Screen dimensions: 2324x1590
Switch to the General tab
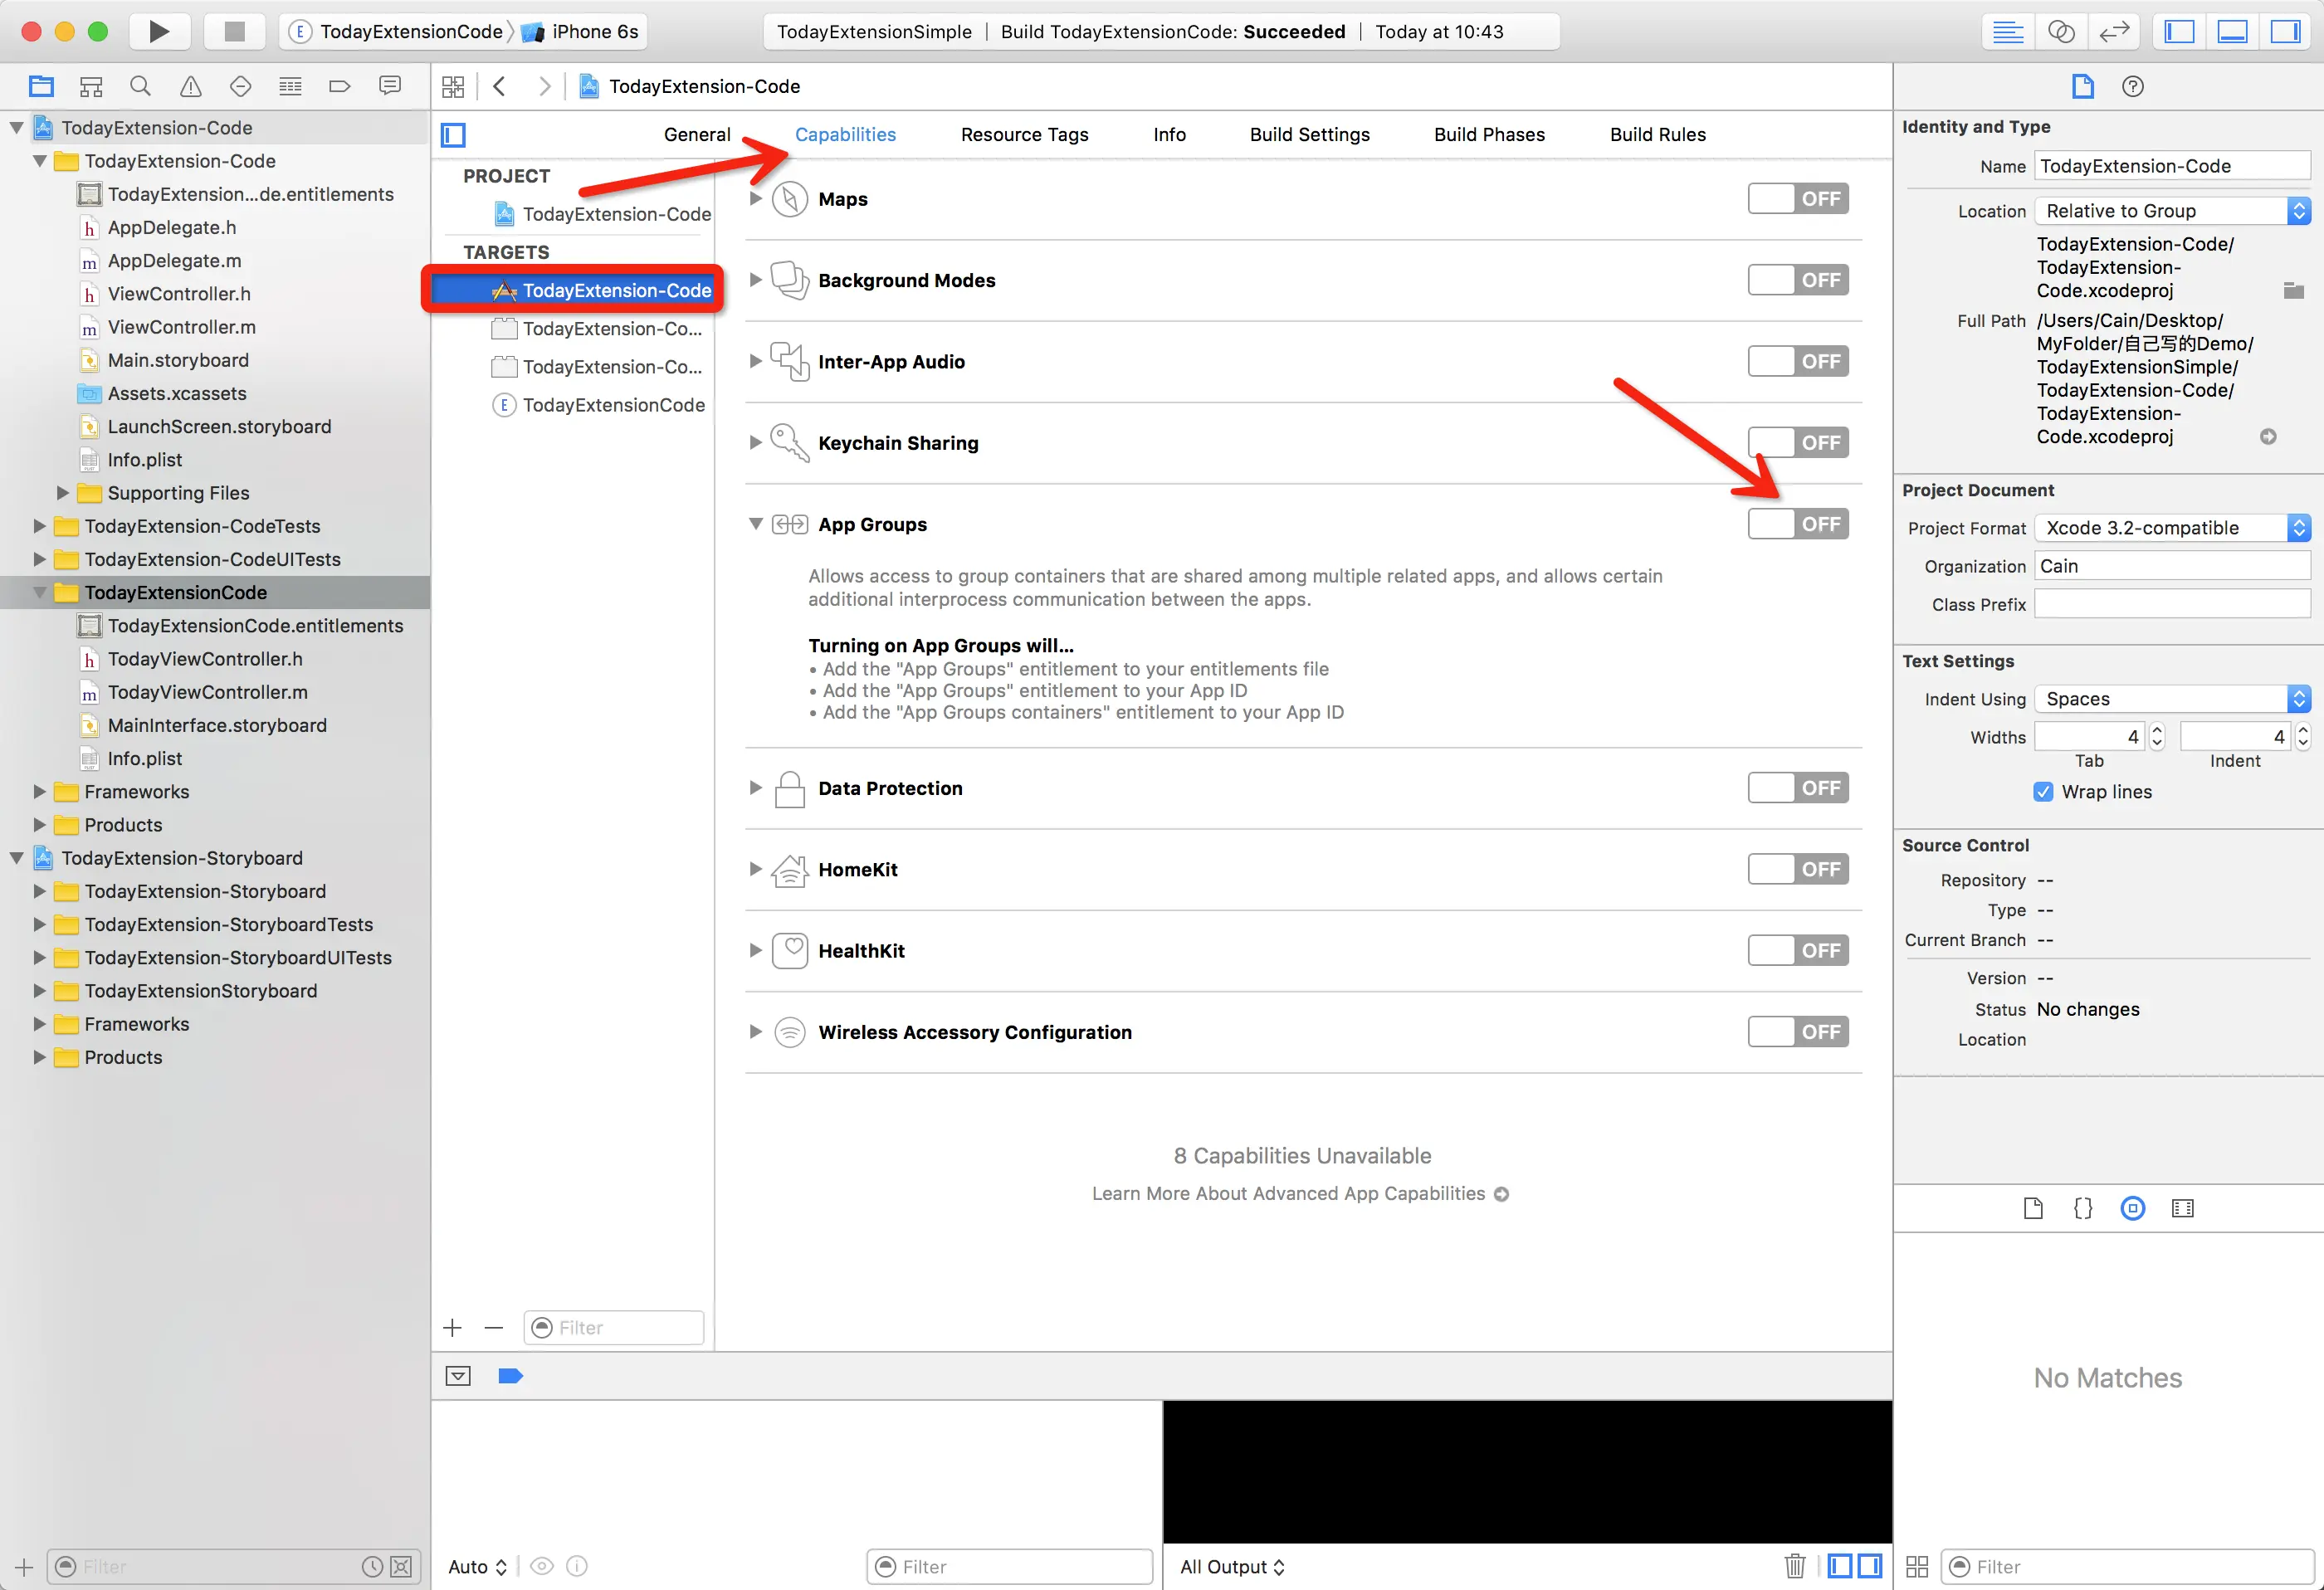tap(696, 134)
